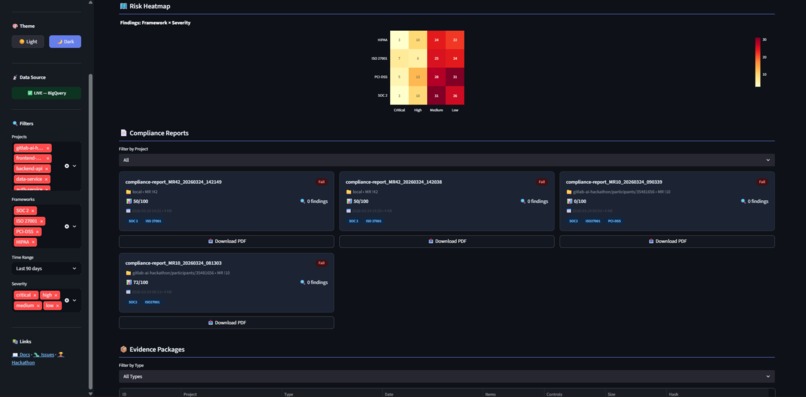Screen dimensions: 806x397
Task: Download PDF for report MR10_20260324_081303
Action: click(x=227, y=322)
